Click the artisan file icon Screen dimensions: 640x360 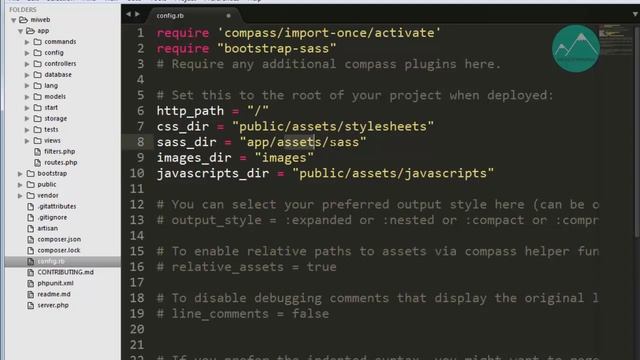click(x=31, y=229)
